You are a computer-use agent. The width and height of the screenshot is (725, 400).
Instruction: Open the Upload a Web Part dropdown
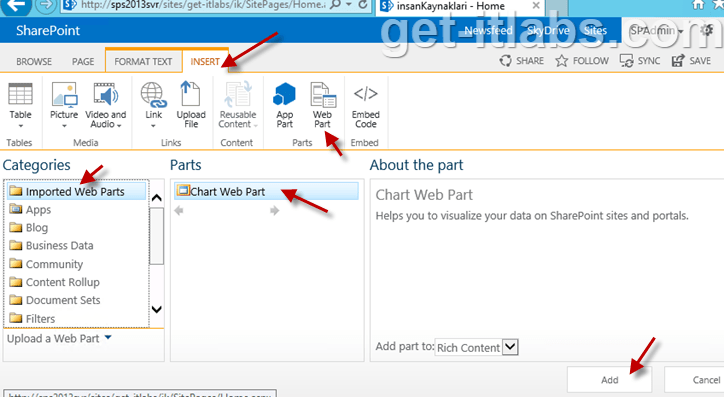[108, 338]
